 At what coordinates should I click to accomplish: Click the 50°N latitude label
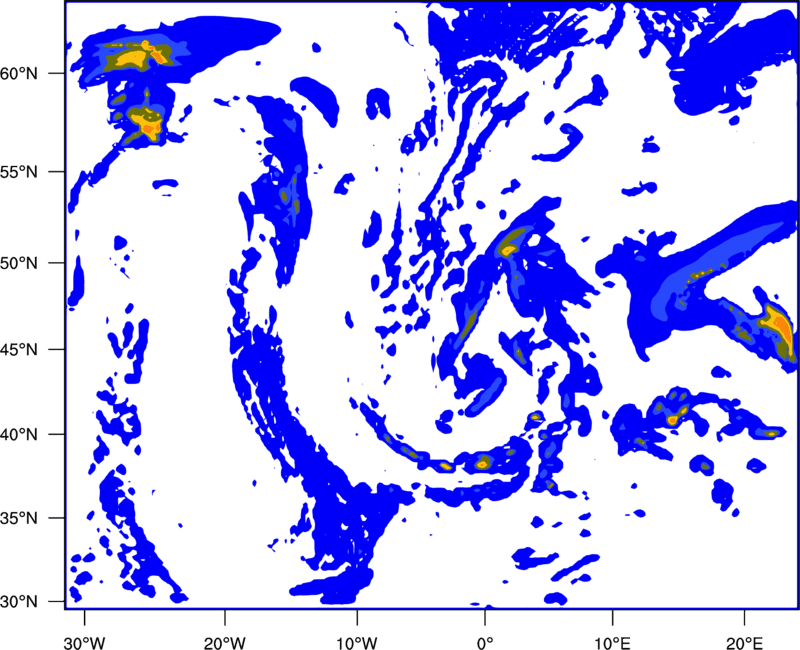pyautogui.click(x=20, y=264)
